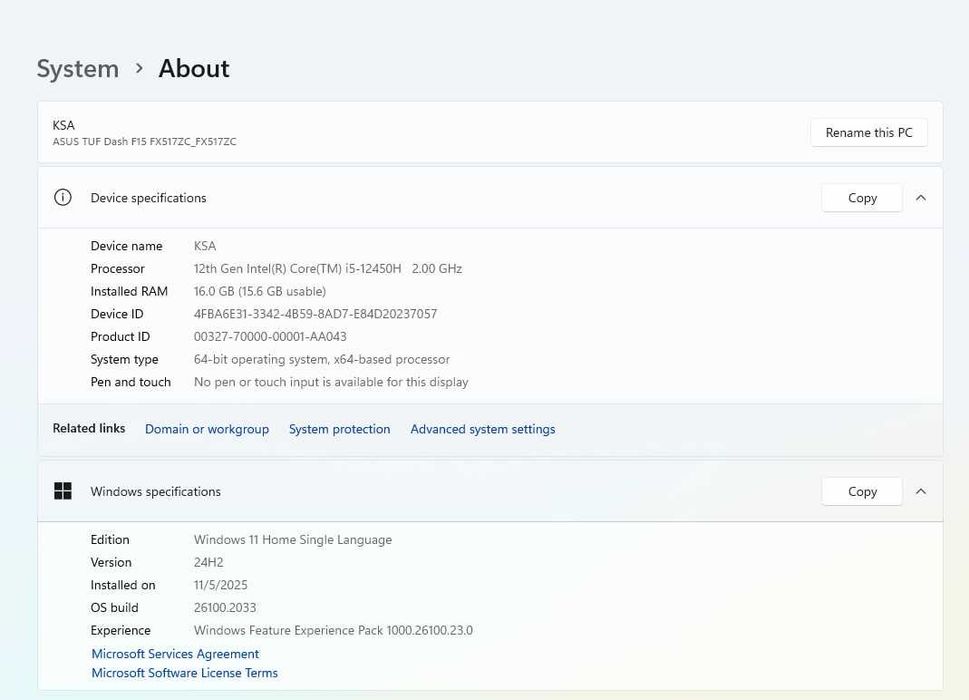
Task: Click the Related links label
Action: (x=89, y=428)
